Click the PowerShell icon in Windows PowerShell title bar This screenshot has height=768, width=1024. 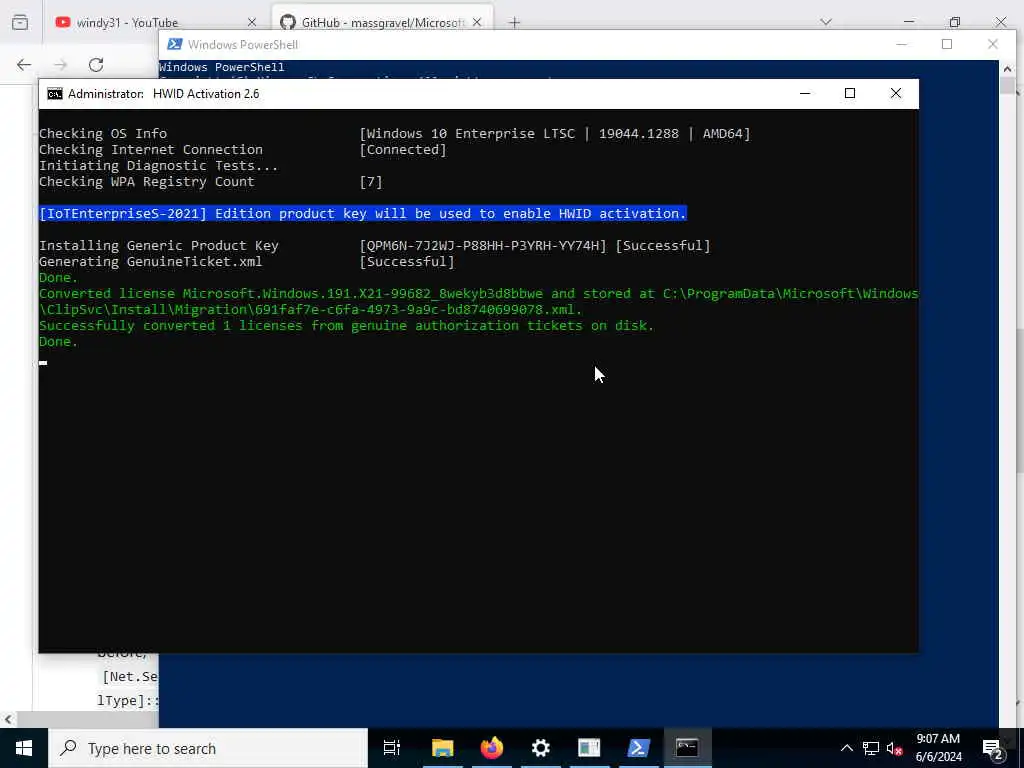tap(174, 44)
